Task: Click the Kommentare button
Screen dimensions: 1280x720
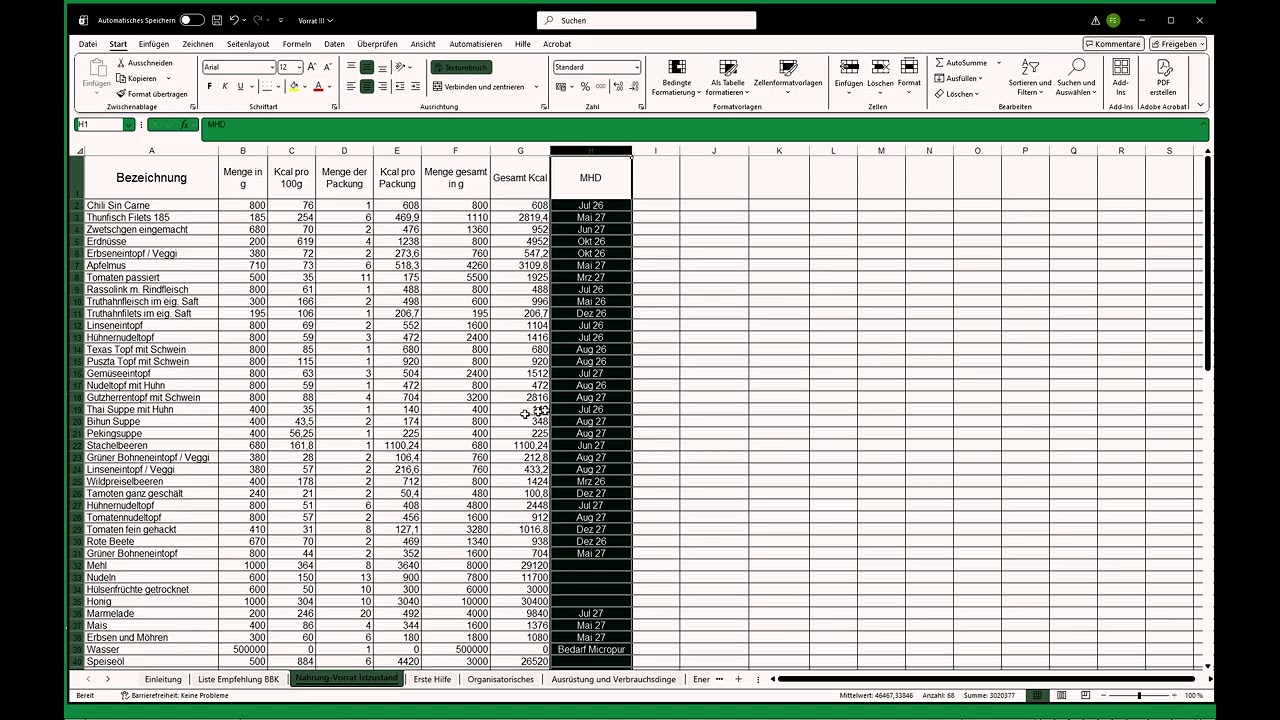Action: 1113,44
